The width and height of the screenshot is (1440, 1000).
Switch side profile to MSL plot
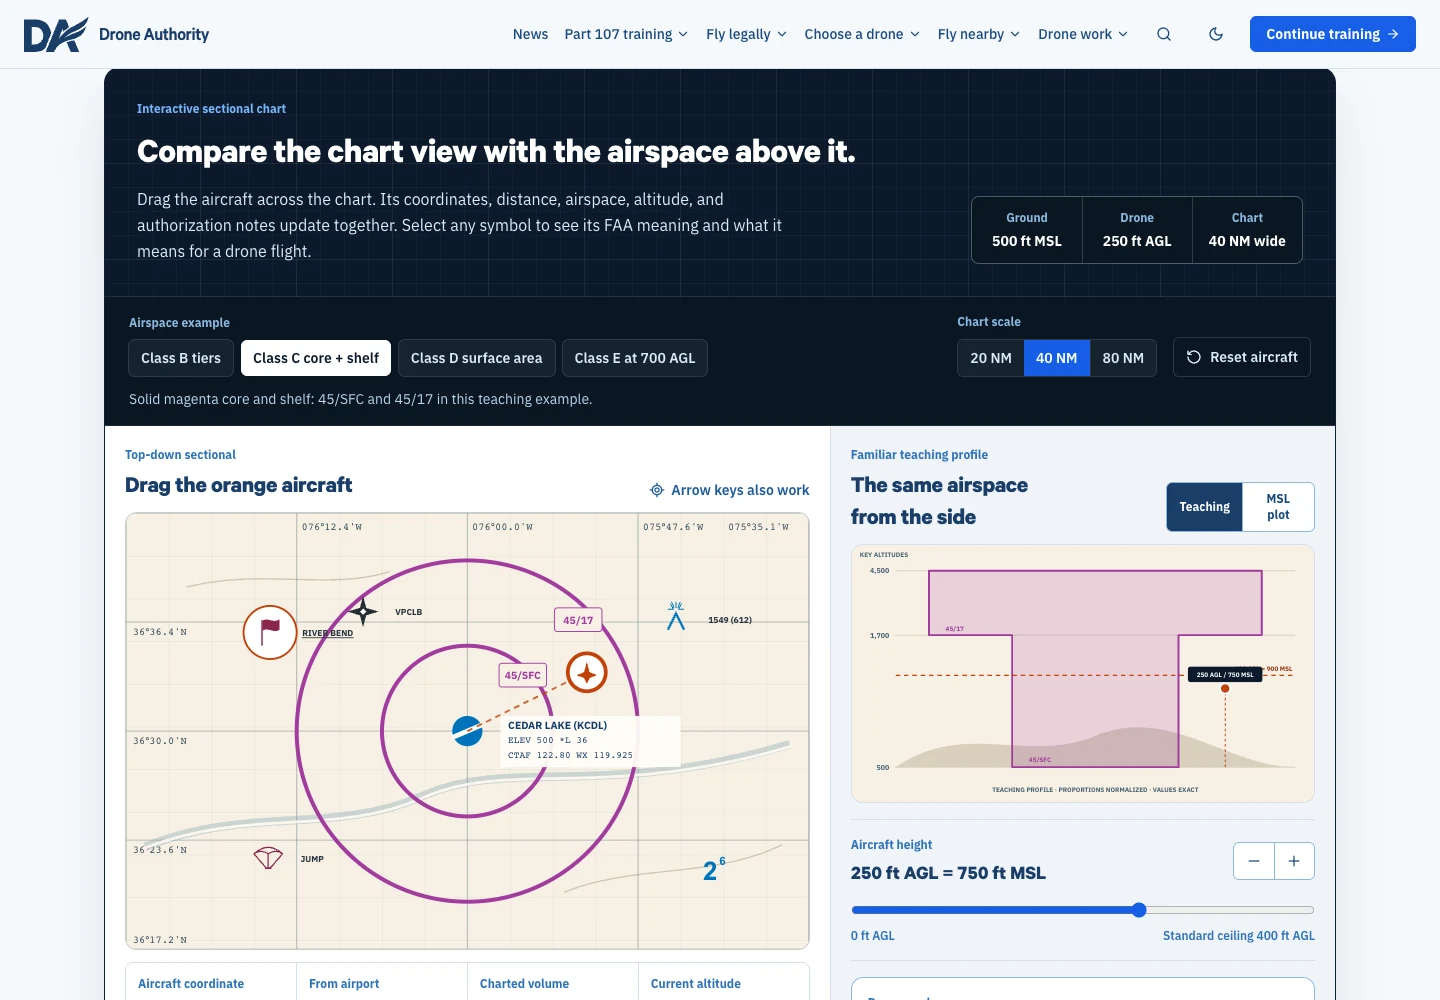tap(1278, 507)
